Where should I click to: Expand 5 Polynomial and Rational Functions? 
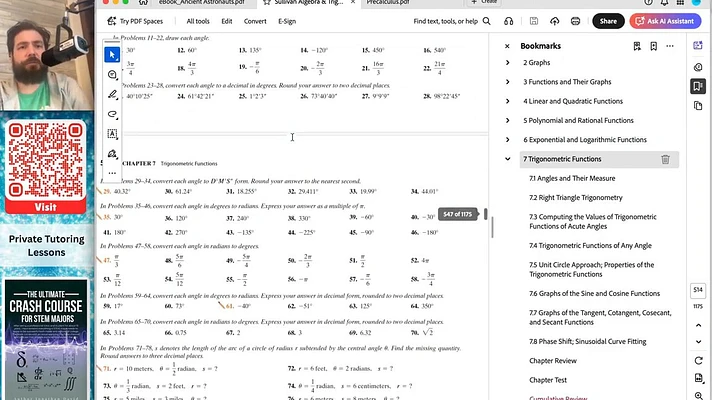tap(508, 120)
